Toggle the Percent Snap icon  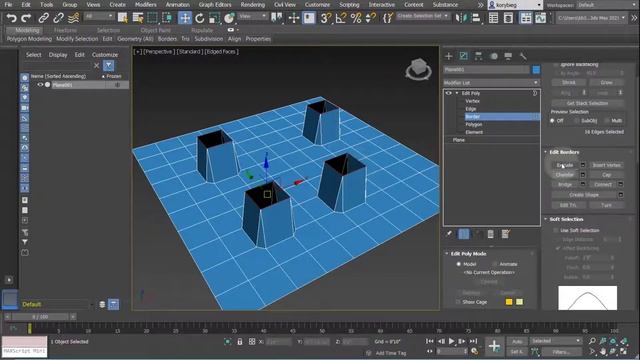click(x=356, y=18)
